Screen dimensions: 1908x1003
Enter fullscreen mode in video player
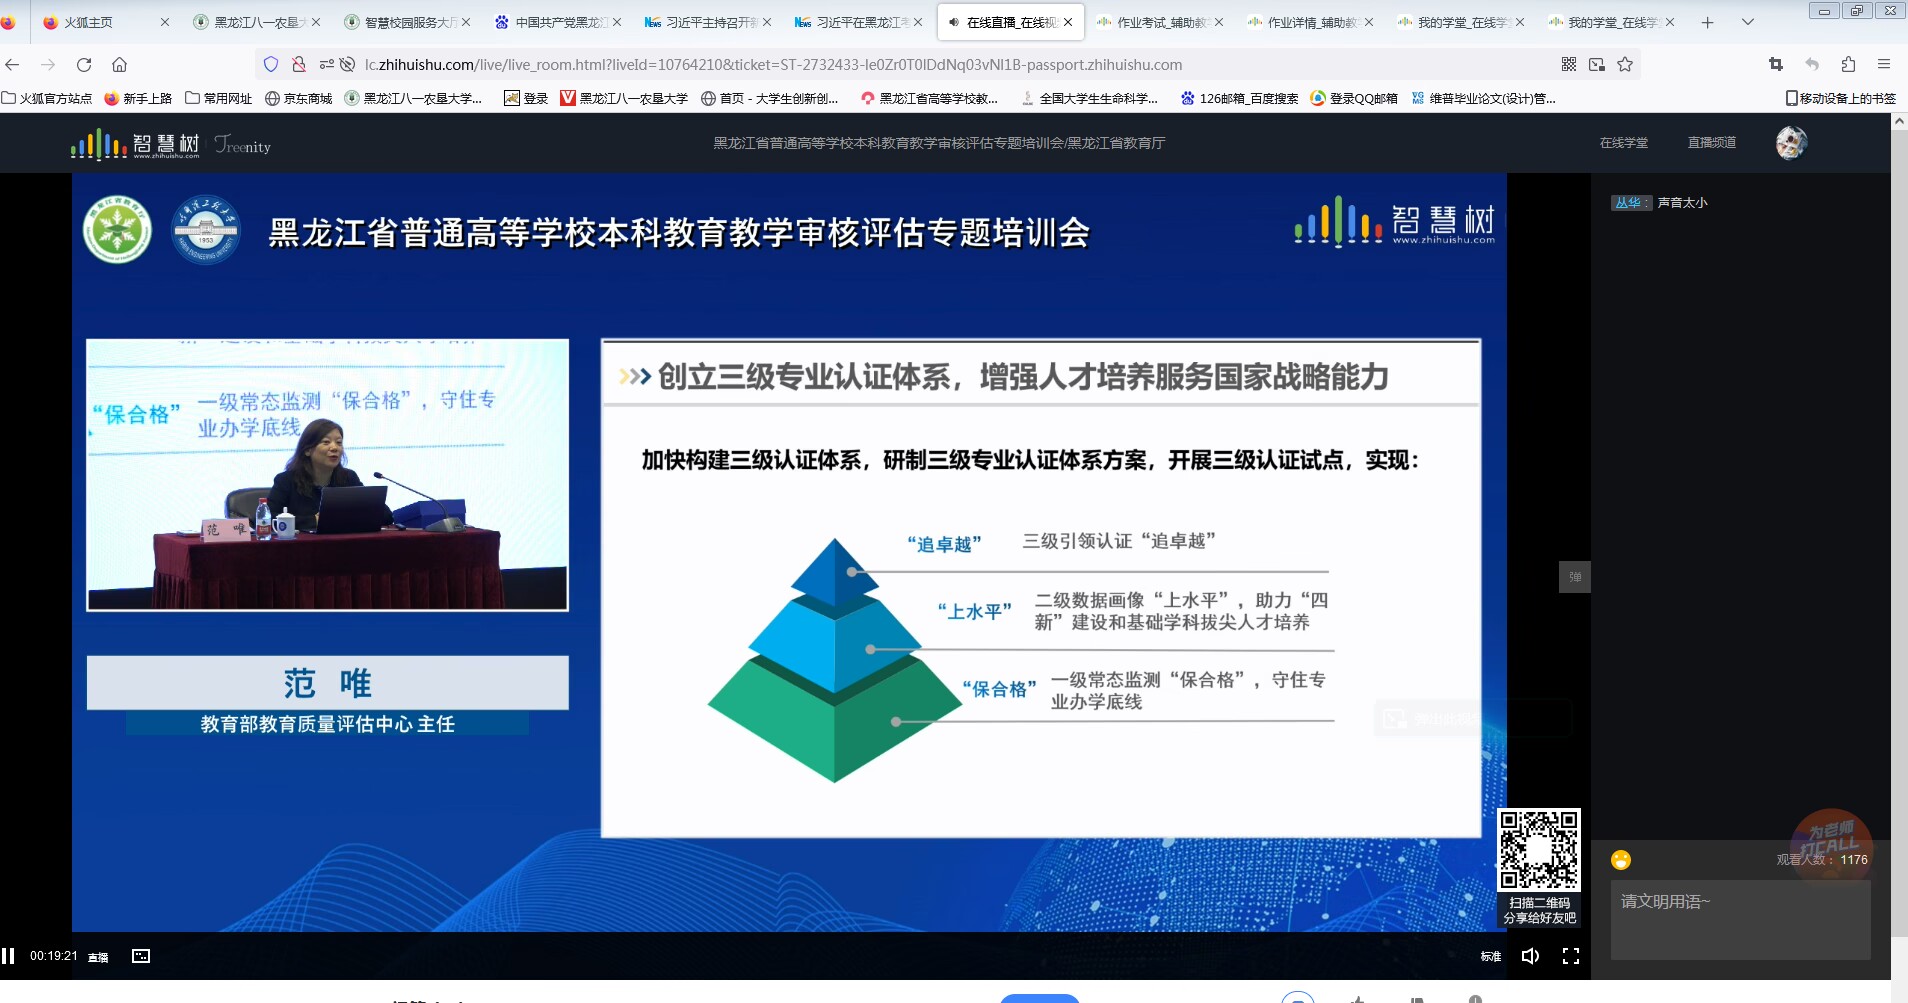[1570, 956]
